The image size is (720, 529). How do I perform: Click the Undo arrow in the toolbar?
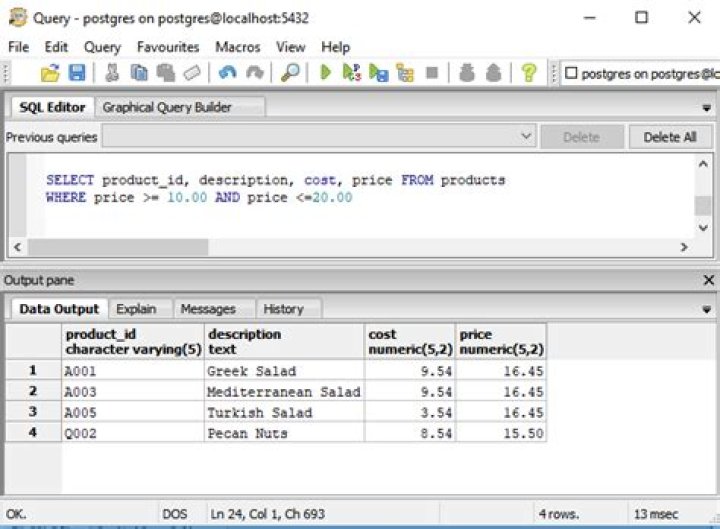(227, 73)
